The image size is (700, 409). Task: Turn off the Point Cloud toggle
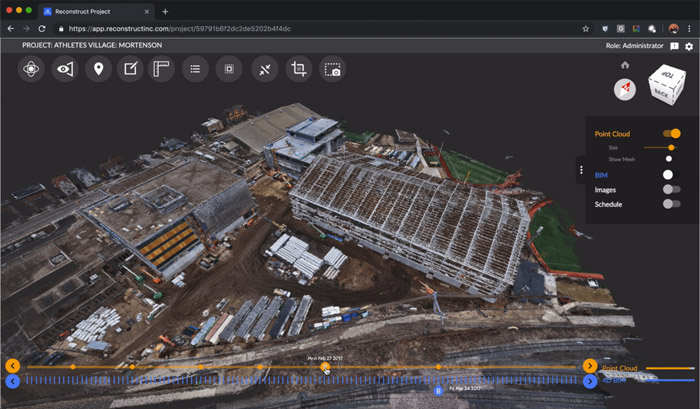(x=671, y=133)
